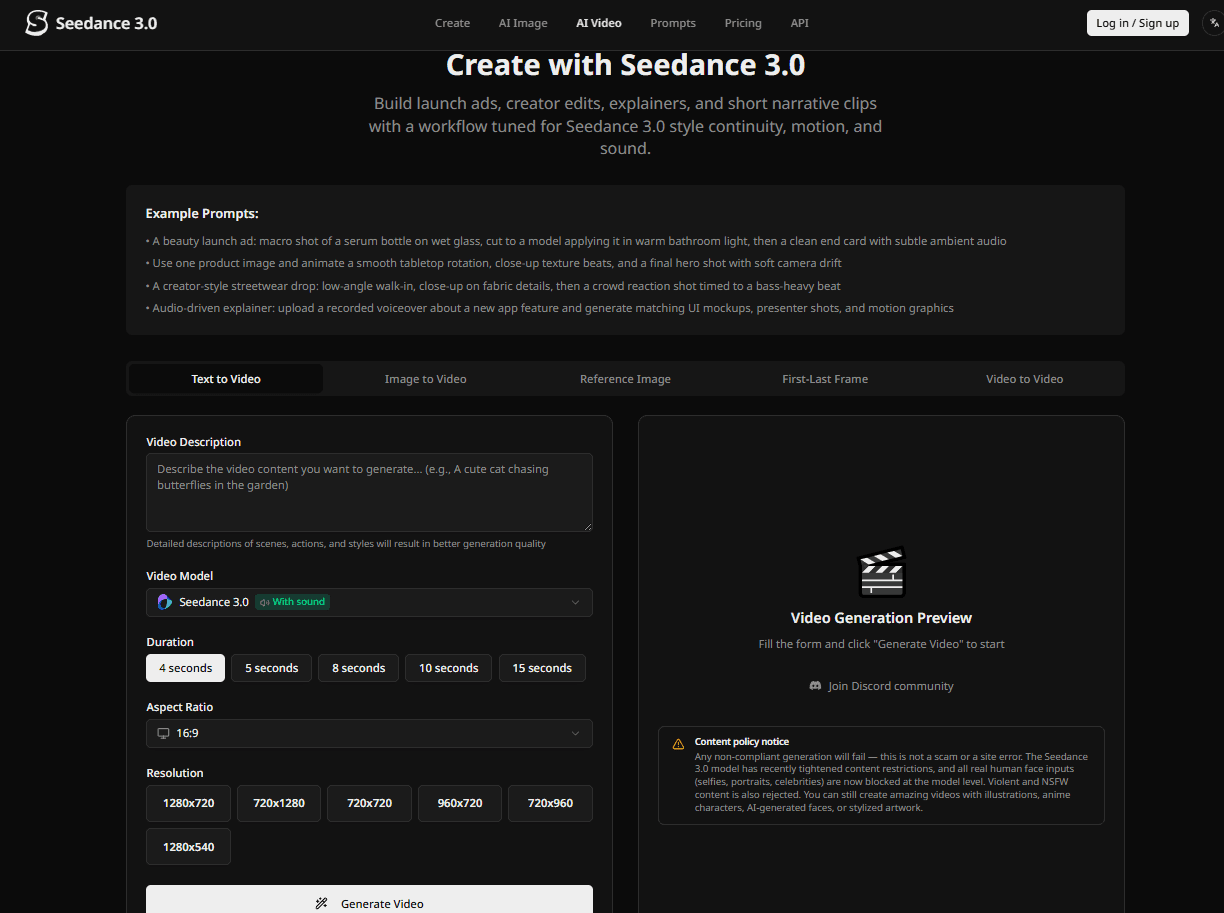The width and height of the screenshot is (1224, 913).
Task: Open AI Video navigation item
Action: (599, 23)
